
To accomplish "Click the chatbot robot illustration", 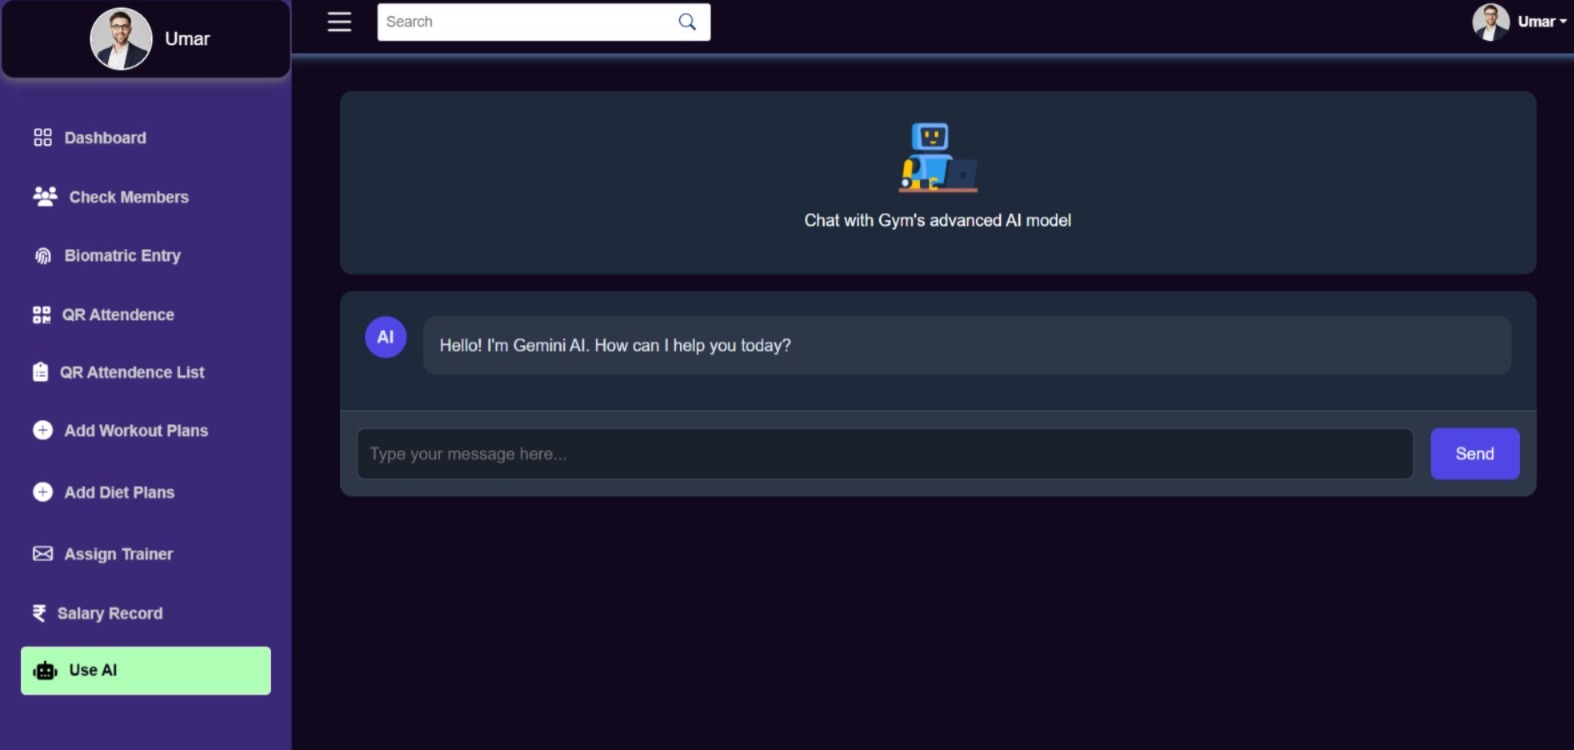I will tap(937, 158).
